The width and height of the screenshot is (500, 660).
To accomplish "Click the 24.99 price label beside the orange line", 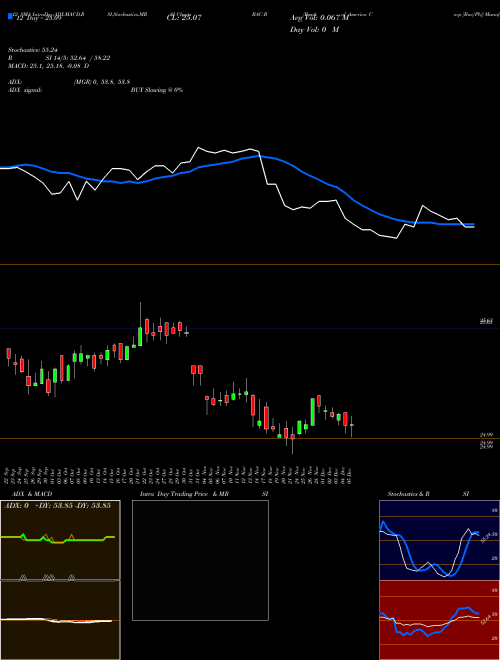I will pyautogui.click(x=487, y=435).
